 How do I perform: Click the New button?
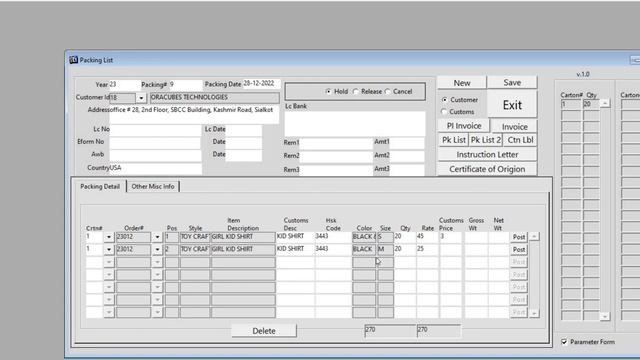click(x=462, y=82)
